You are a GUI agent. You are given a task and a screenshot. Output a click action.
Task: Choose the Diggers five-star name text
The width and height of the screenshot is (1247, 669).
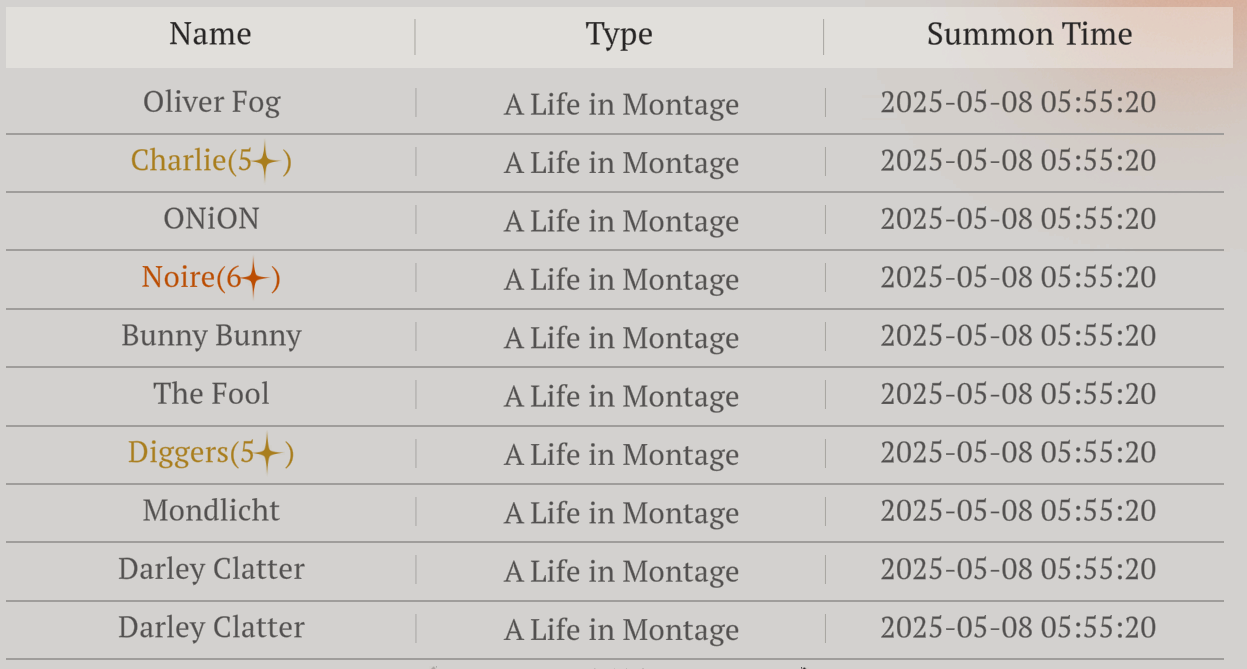coord(211,454)
